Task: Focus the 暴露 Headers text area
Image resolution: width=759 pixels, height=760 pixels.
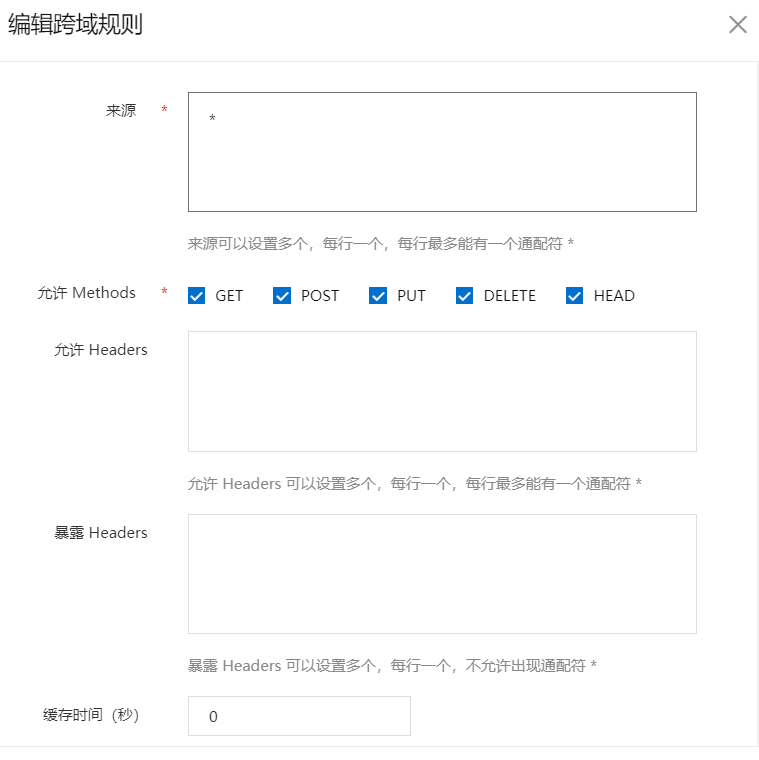Action: [442, 574]
